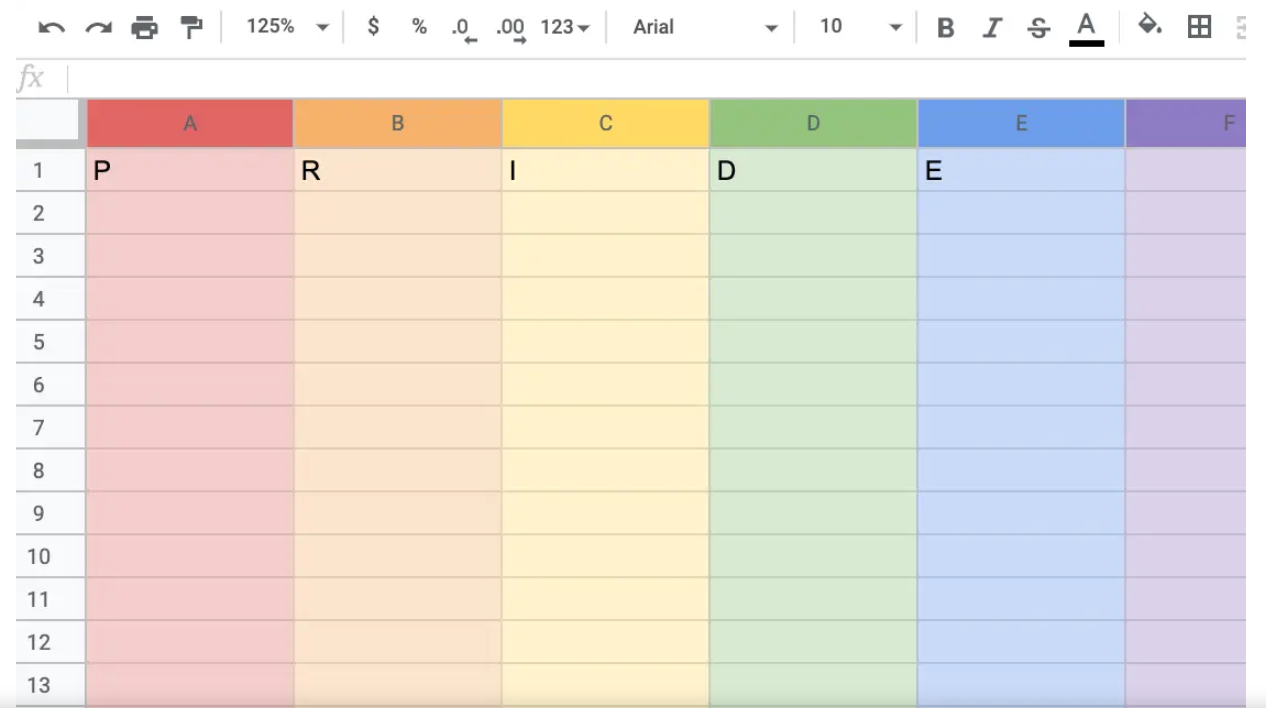Toggle bold formatting
This screenshot has width=1266, height=708.
pyautogui.click(x=945, y=28)
